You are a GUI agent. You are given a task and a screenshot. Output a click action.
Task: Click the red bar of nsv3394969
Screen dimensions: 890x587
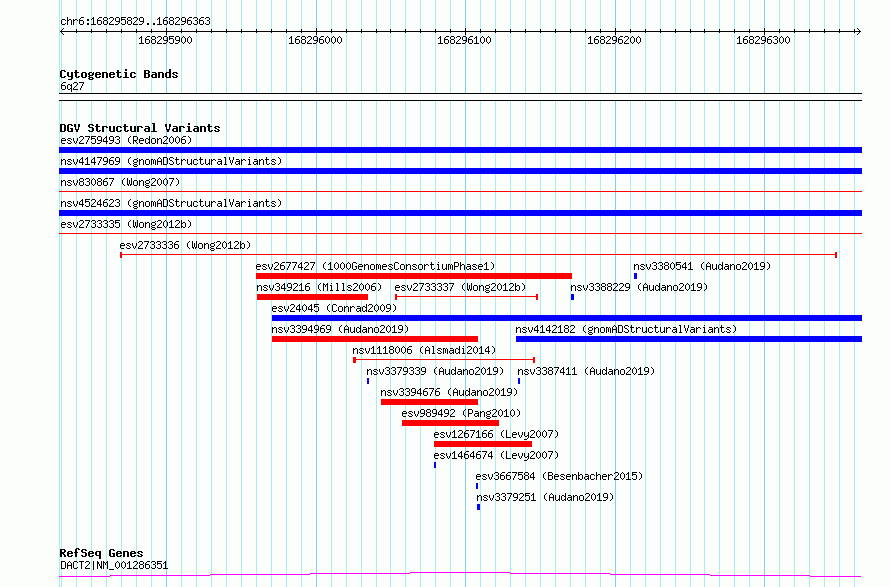coord(375,339)
